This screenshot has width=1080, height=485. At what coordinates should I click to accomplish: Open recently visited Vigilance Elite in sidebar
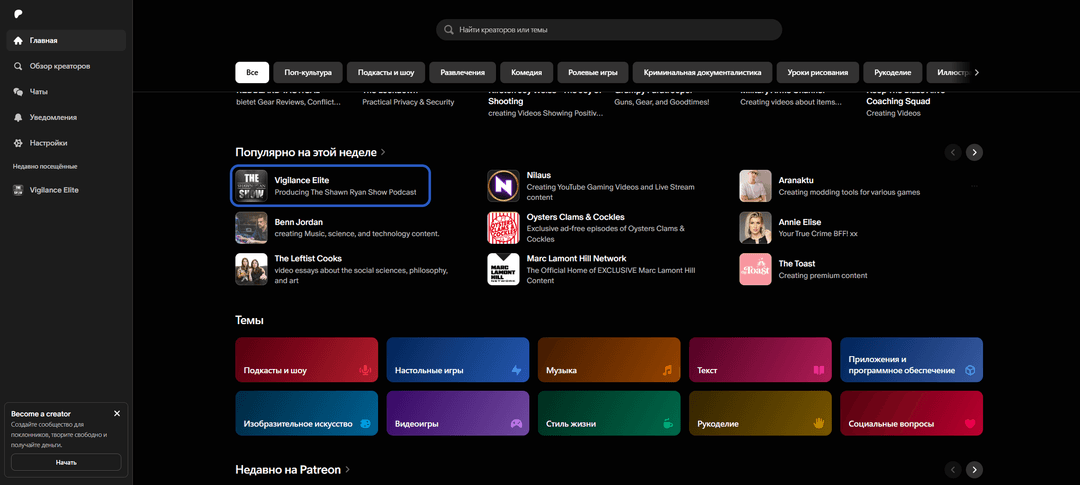pos(66,189)
